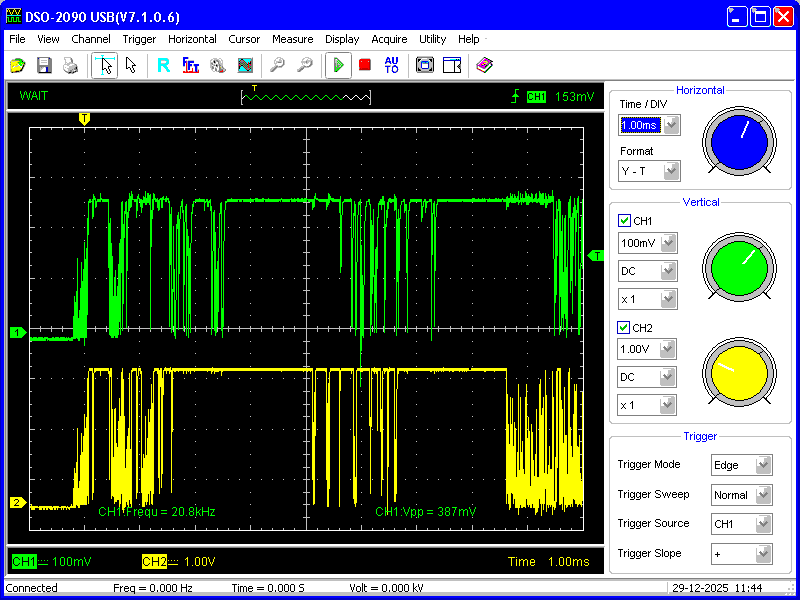Expand the Time/DIV dropdown

tap(672, 125)
